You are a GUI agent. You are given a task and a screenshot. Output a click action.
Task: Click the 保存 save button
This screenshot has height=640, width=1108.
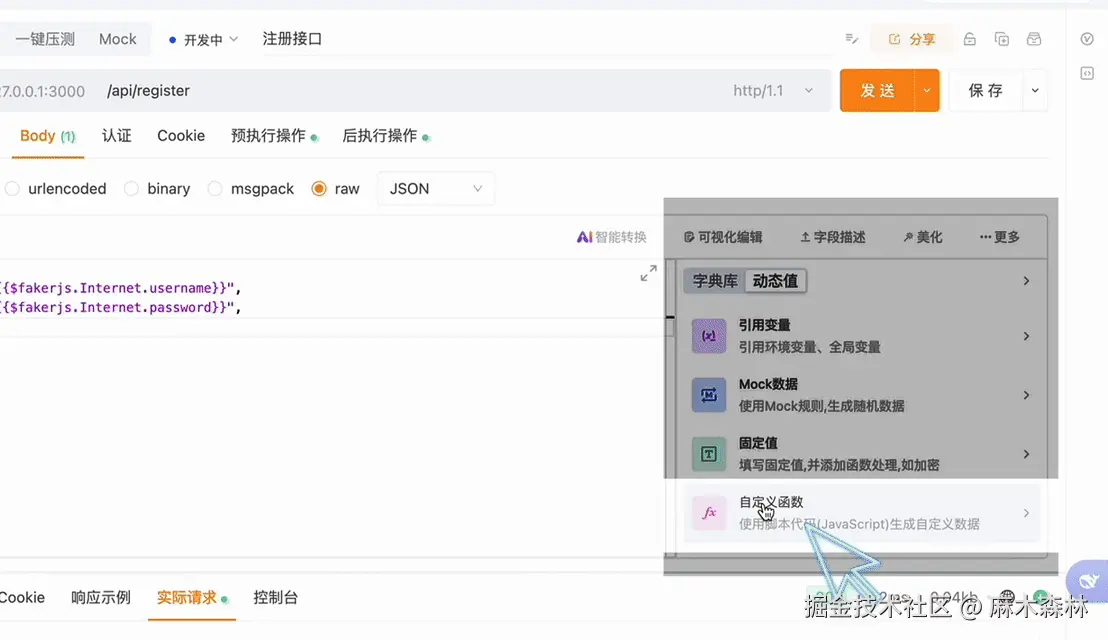pos(985,91)
